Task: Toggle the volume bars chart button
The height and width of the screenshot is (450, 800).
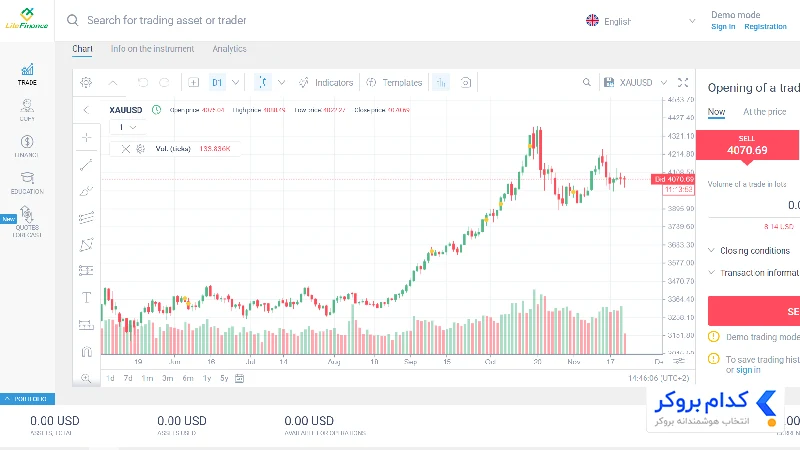Action: point(441,83)
